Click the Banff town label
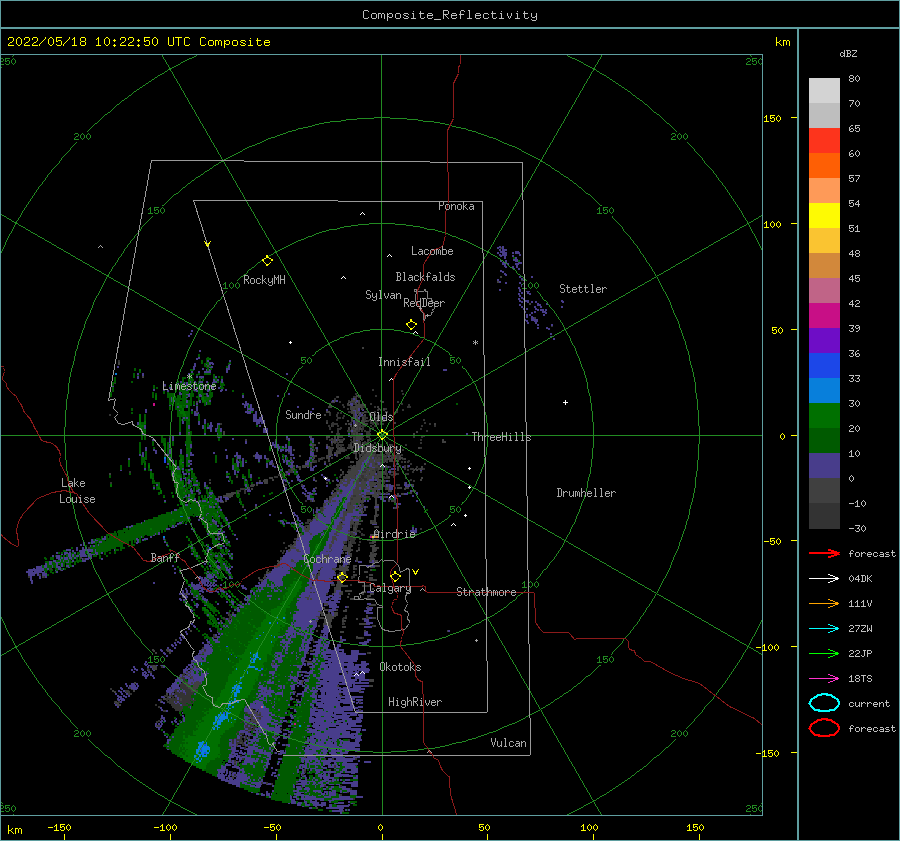The height and width of the screenshot is (841, 900). pos(165,557)
